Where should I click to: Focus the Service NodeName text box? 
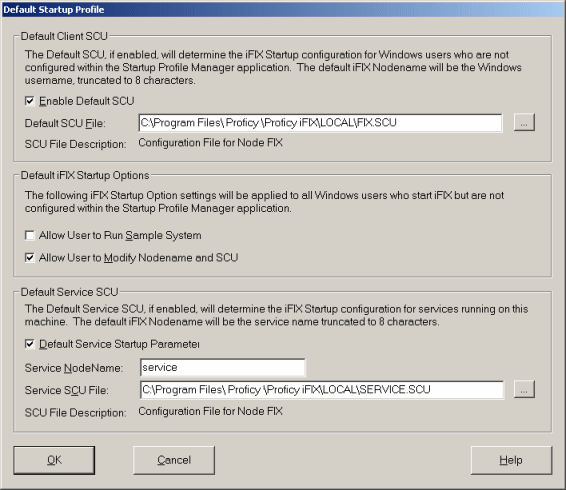point(222,368)
